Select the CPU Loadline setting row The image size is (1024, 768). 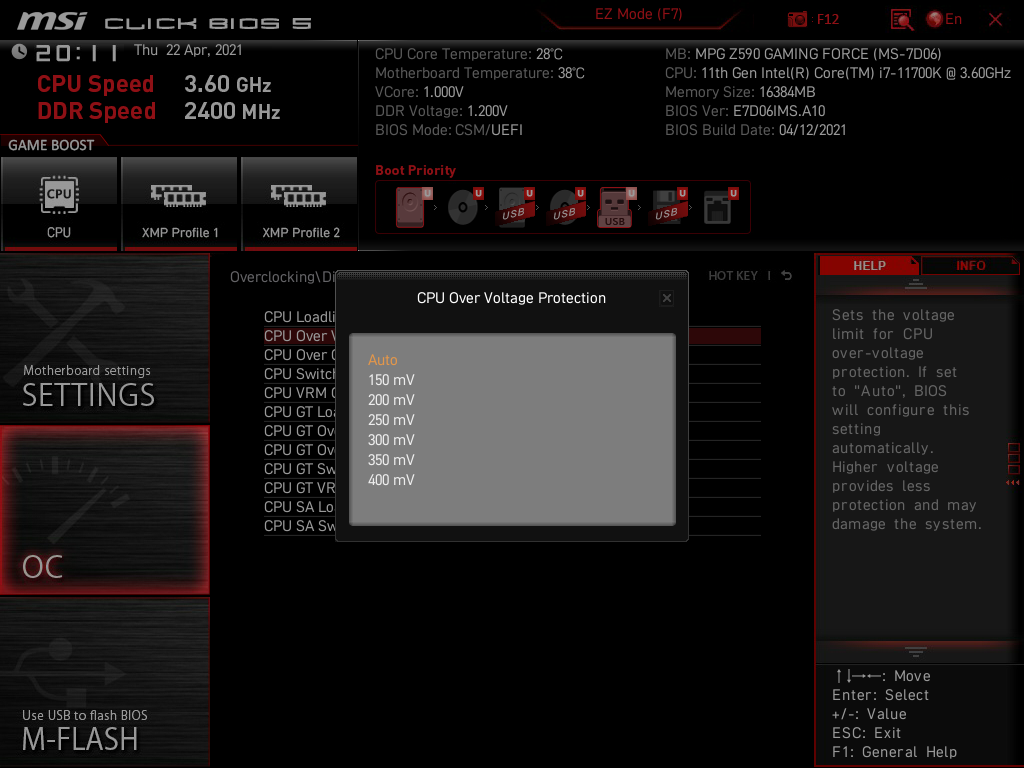click(512, 317)
